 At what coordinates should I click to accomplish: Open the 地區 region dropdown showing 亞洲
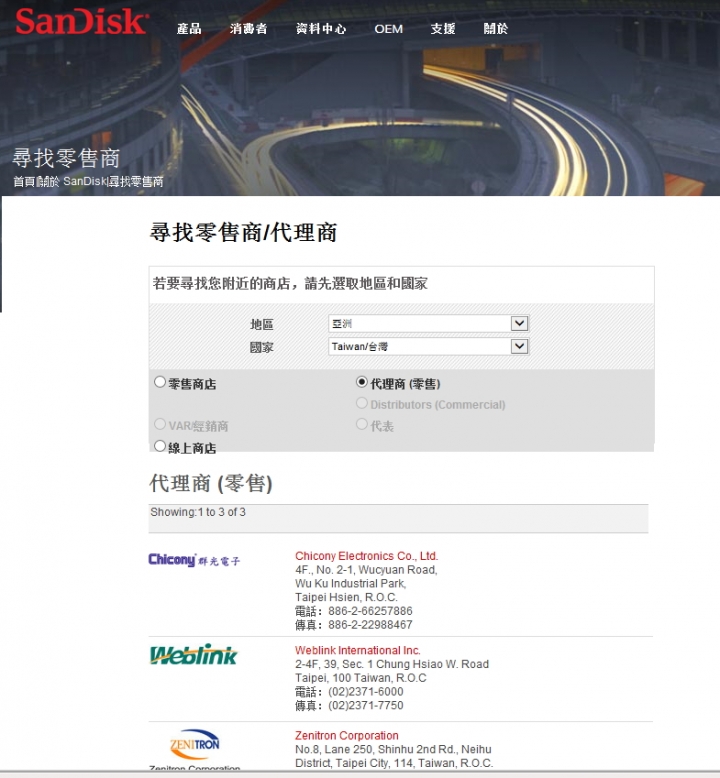click(429, 324)
